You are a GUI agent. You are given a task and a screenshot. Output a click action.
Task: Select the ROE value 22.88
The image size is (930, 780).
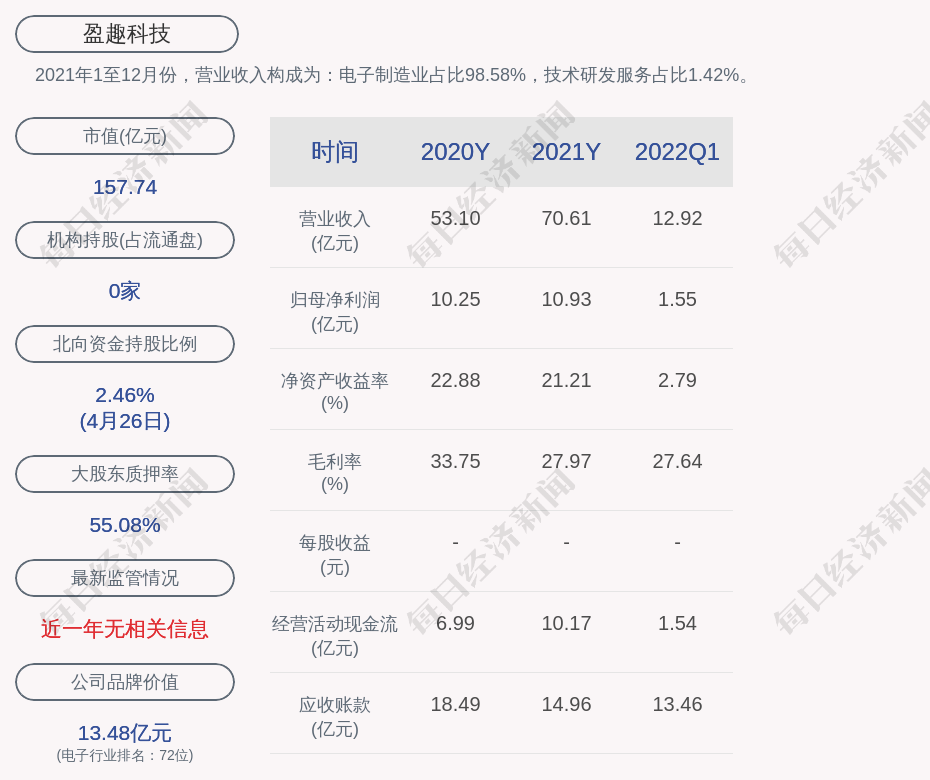pyautogui.click(x=455, y=380)
